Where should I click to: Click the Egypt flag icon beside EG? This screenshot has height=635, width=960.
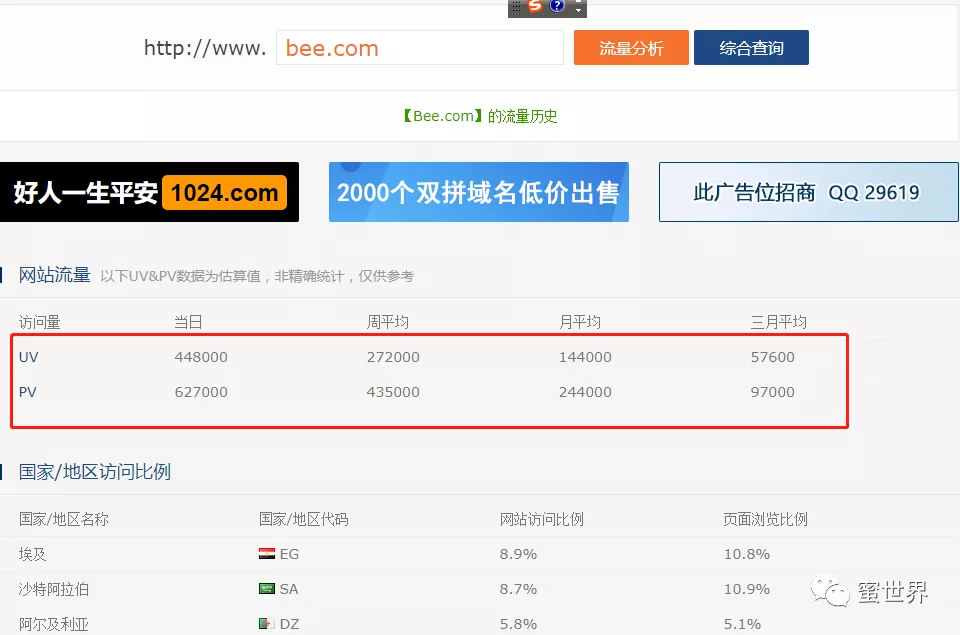click(x=266, y=554)
